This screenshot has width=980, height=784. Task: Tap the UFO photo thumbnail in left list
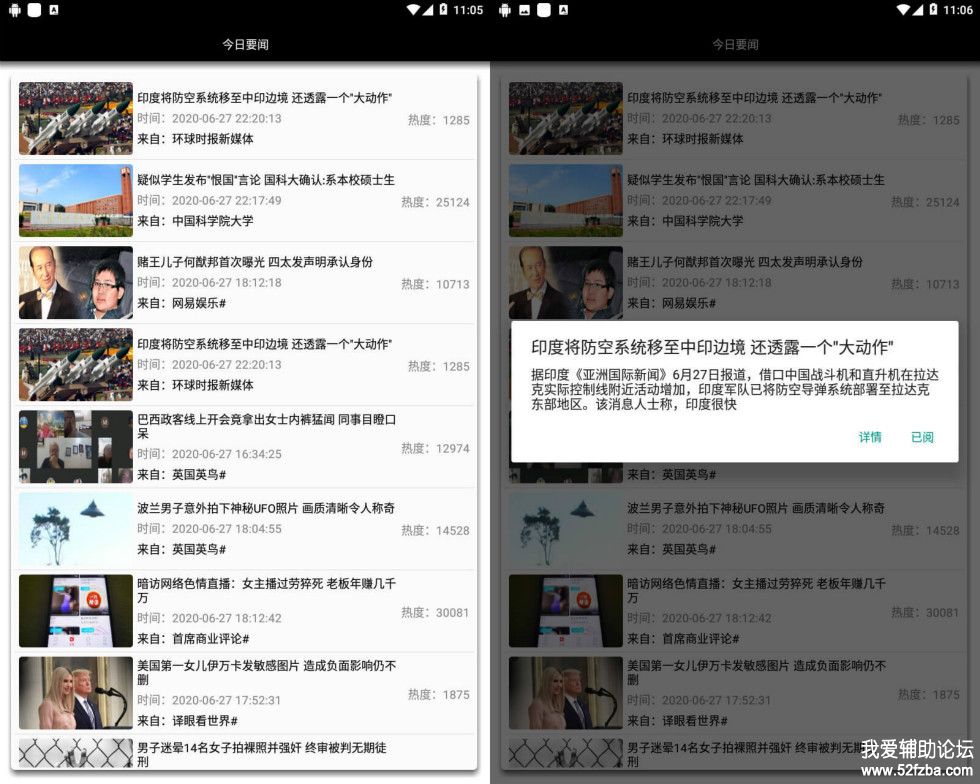tap(76, 528)
